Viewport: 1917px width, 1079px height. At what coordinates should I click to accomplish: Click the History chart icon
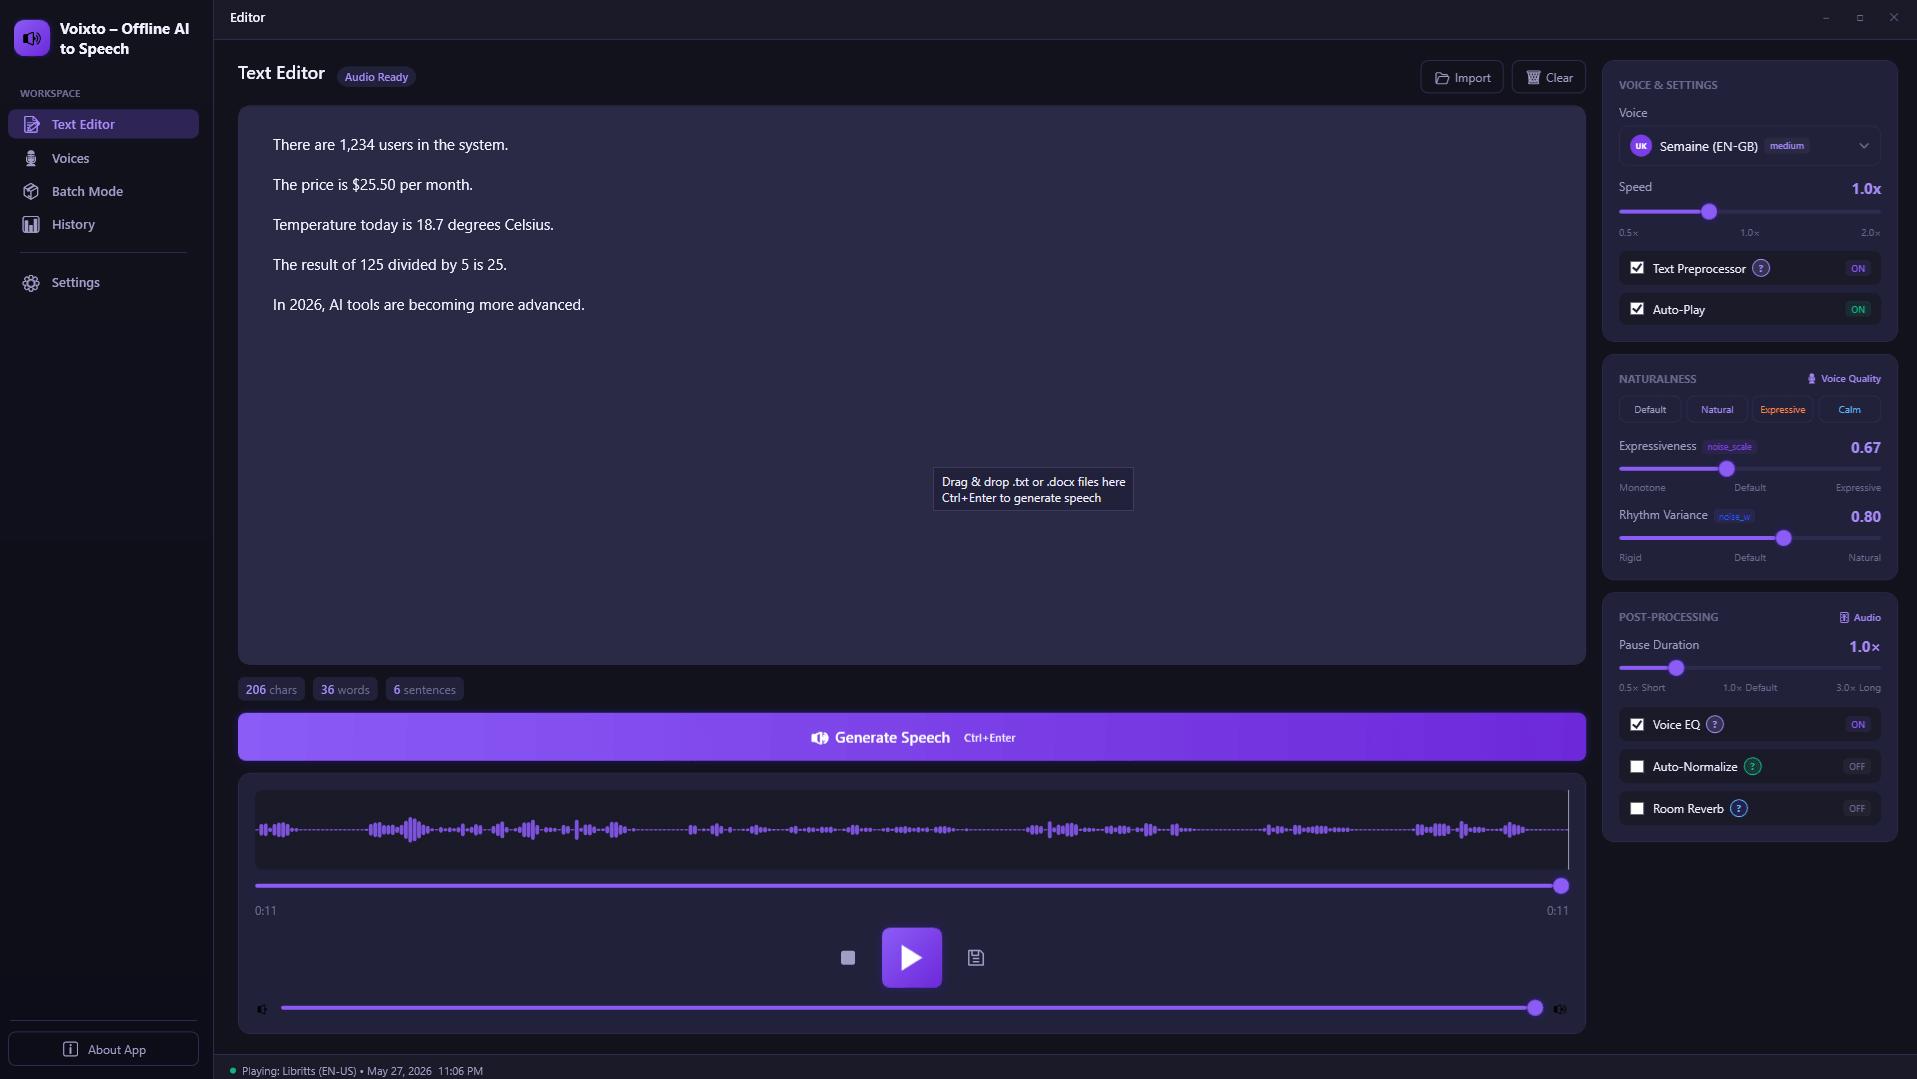point(31,224)
